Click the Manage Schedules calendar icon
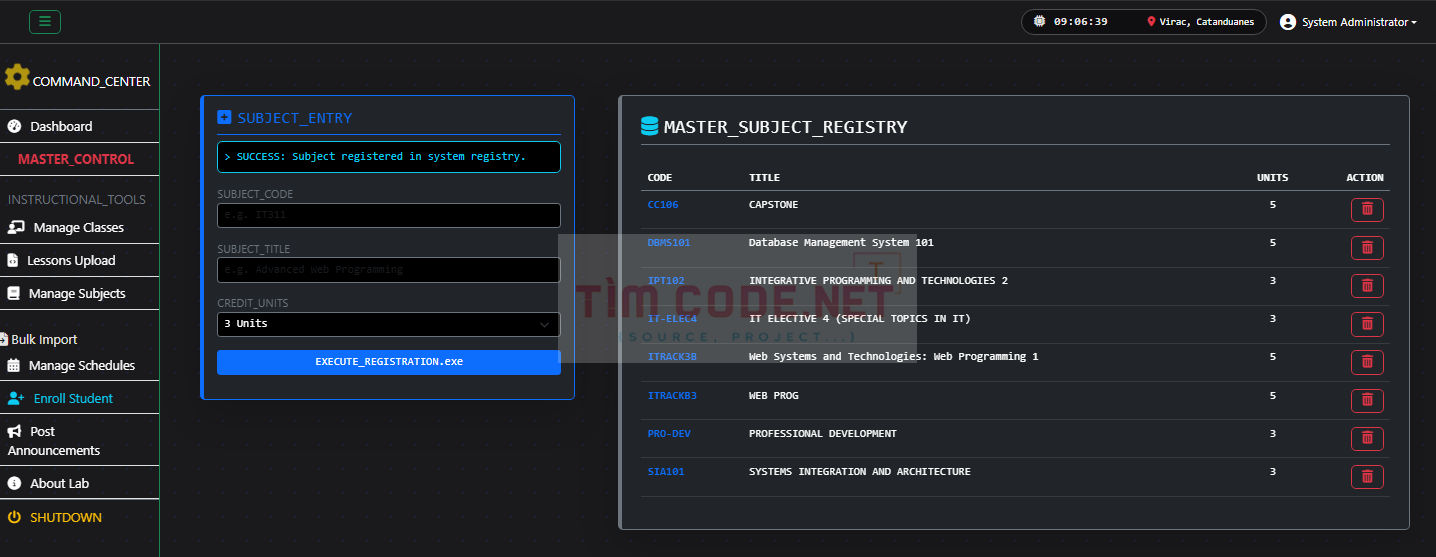Viewport: 1436px width, 557px height. point(14,365)
